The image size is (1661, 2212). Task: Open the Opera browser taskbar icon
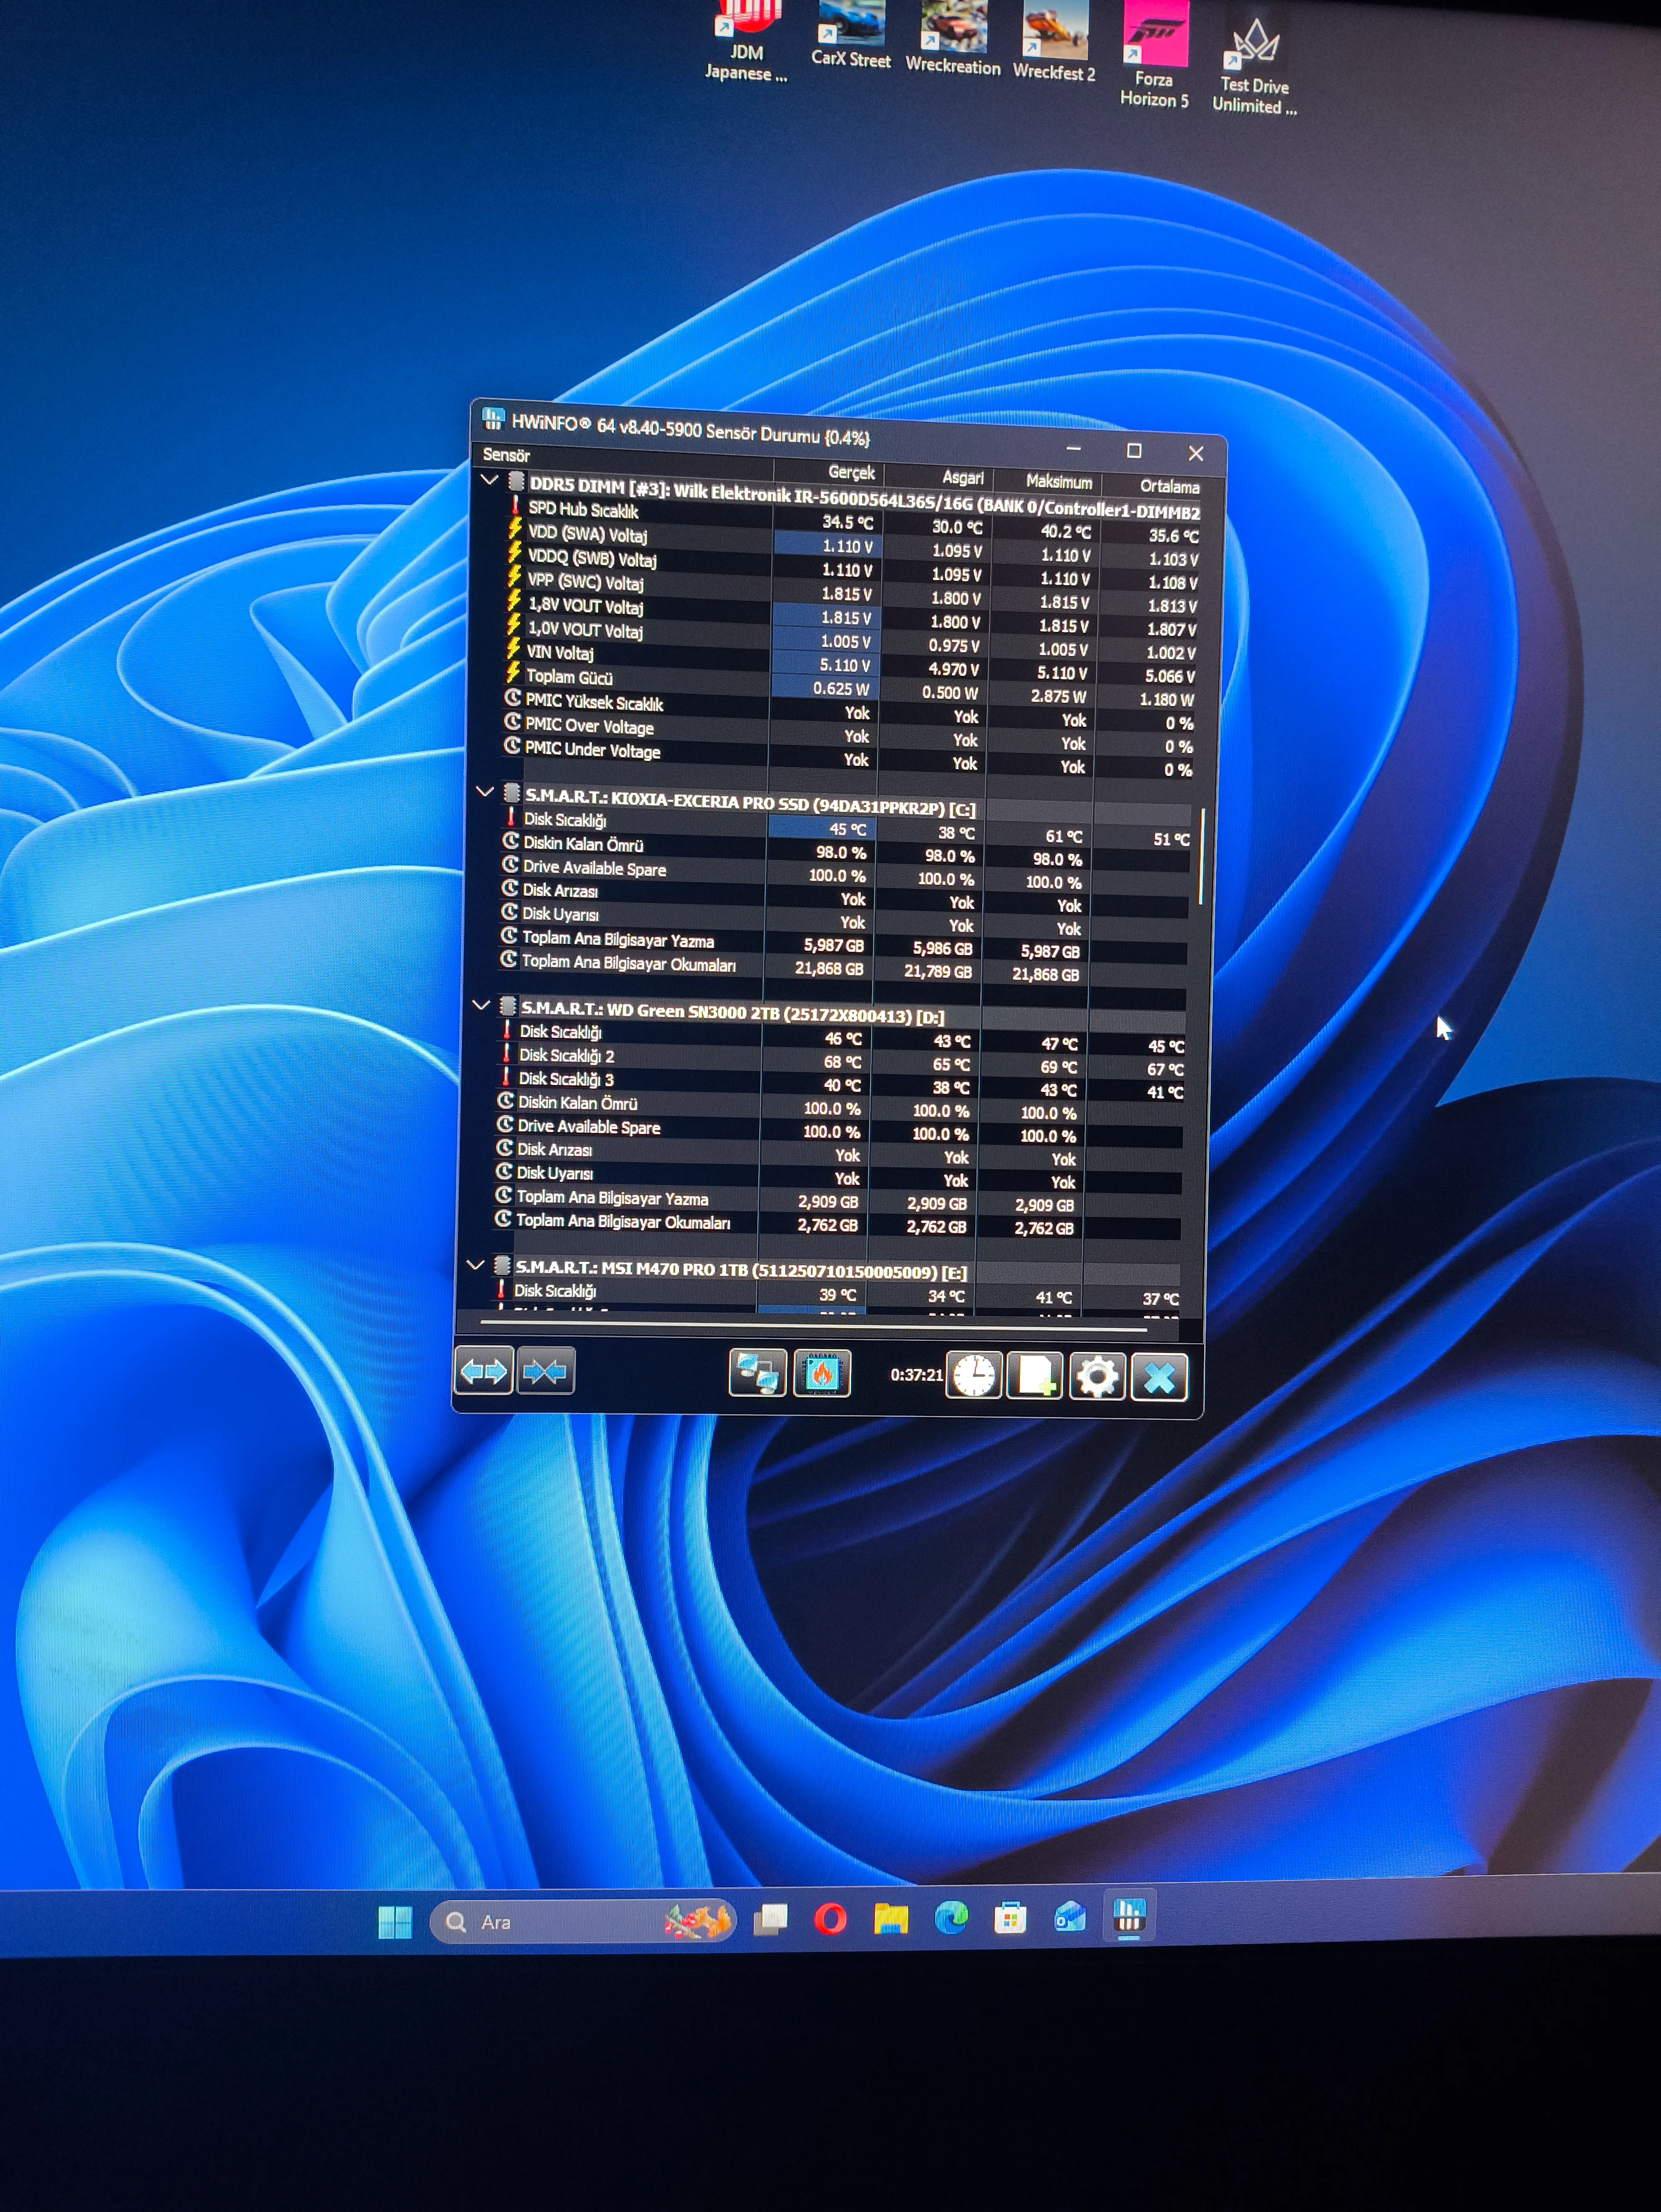click(830, 1919)
